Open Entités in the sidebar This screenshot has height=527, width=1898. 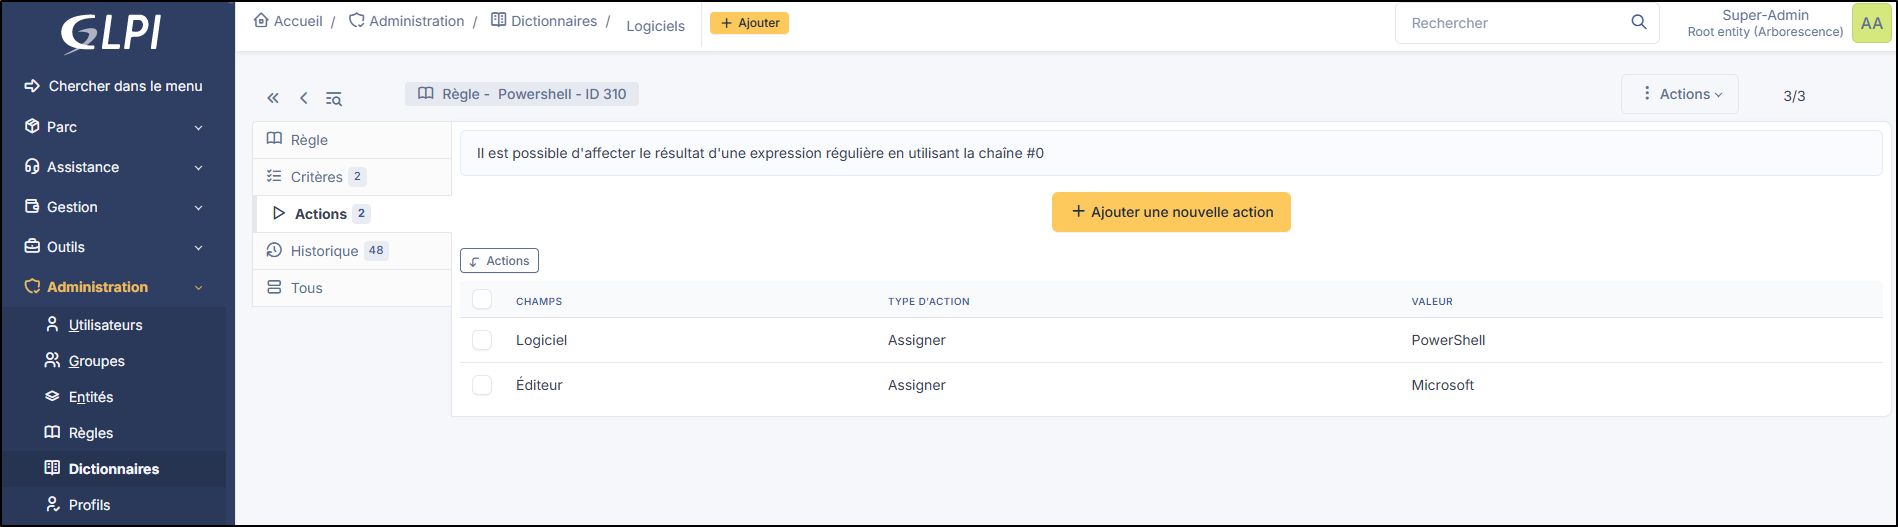90,397
